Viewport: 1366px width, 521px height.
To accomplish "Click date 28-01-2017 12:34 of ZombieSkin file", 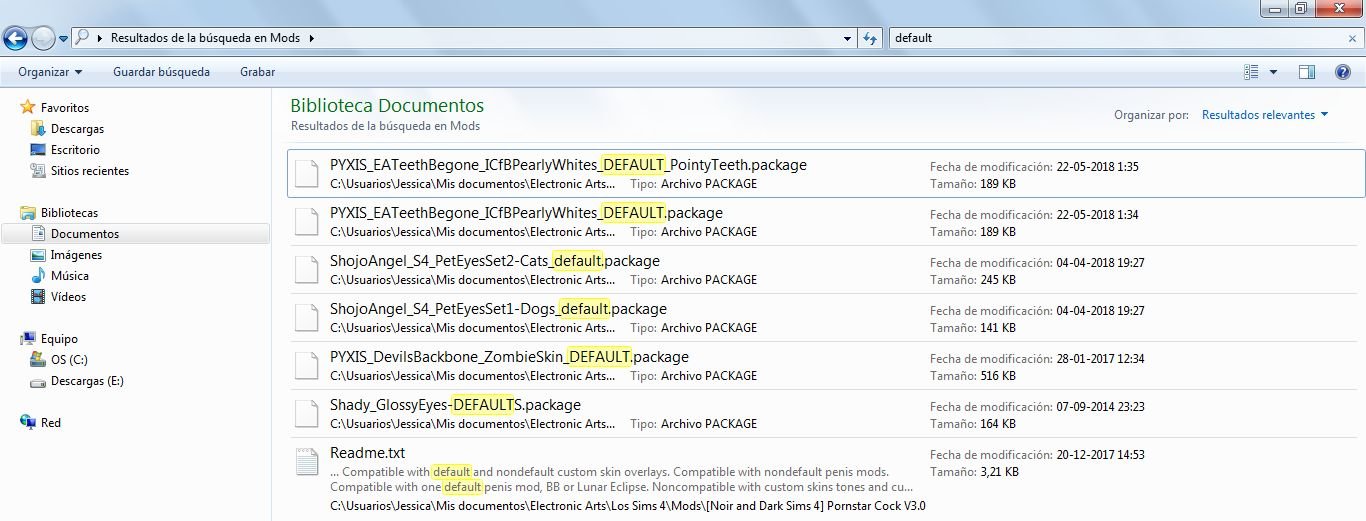I will [1100, 359].
